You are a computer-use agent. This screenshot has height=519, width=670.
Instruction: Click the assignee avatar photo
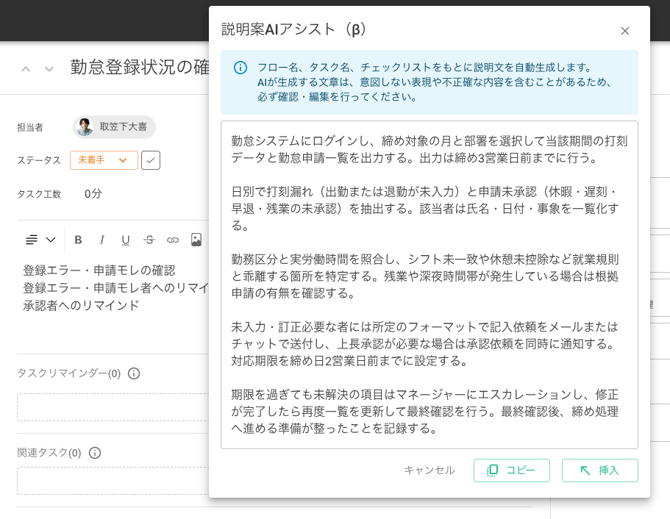click(85, 127)
